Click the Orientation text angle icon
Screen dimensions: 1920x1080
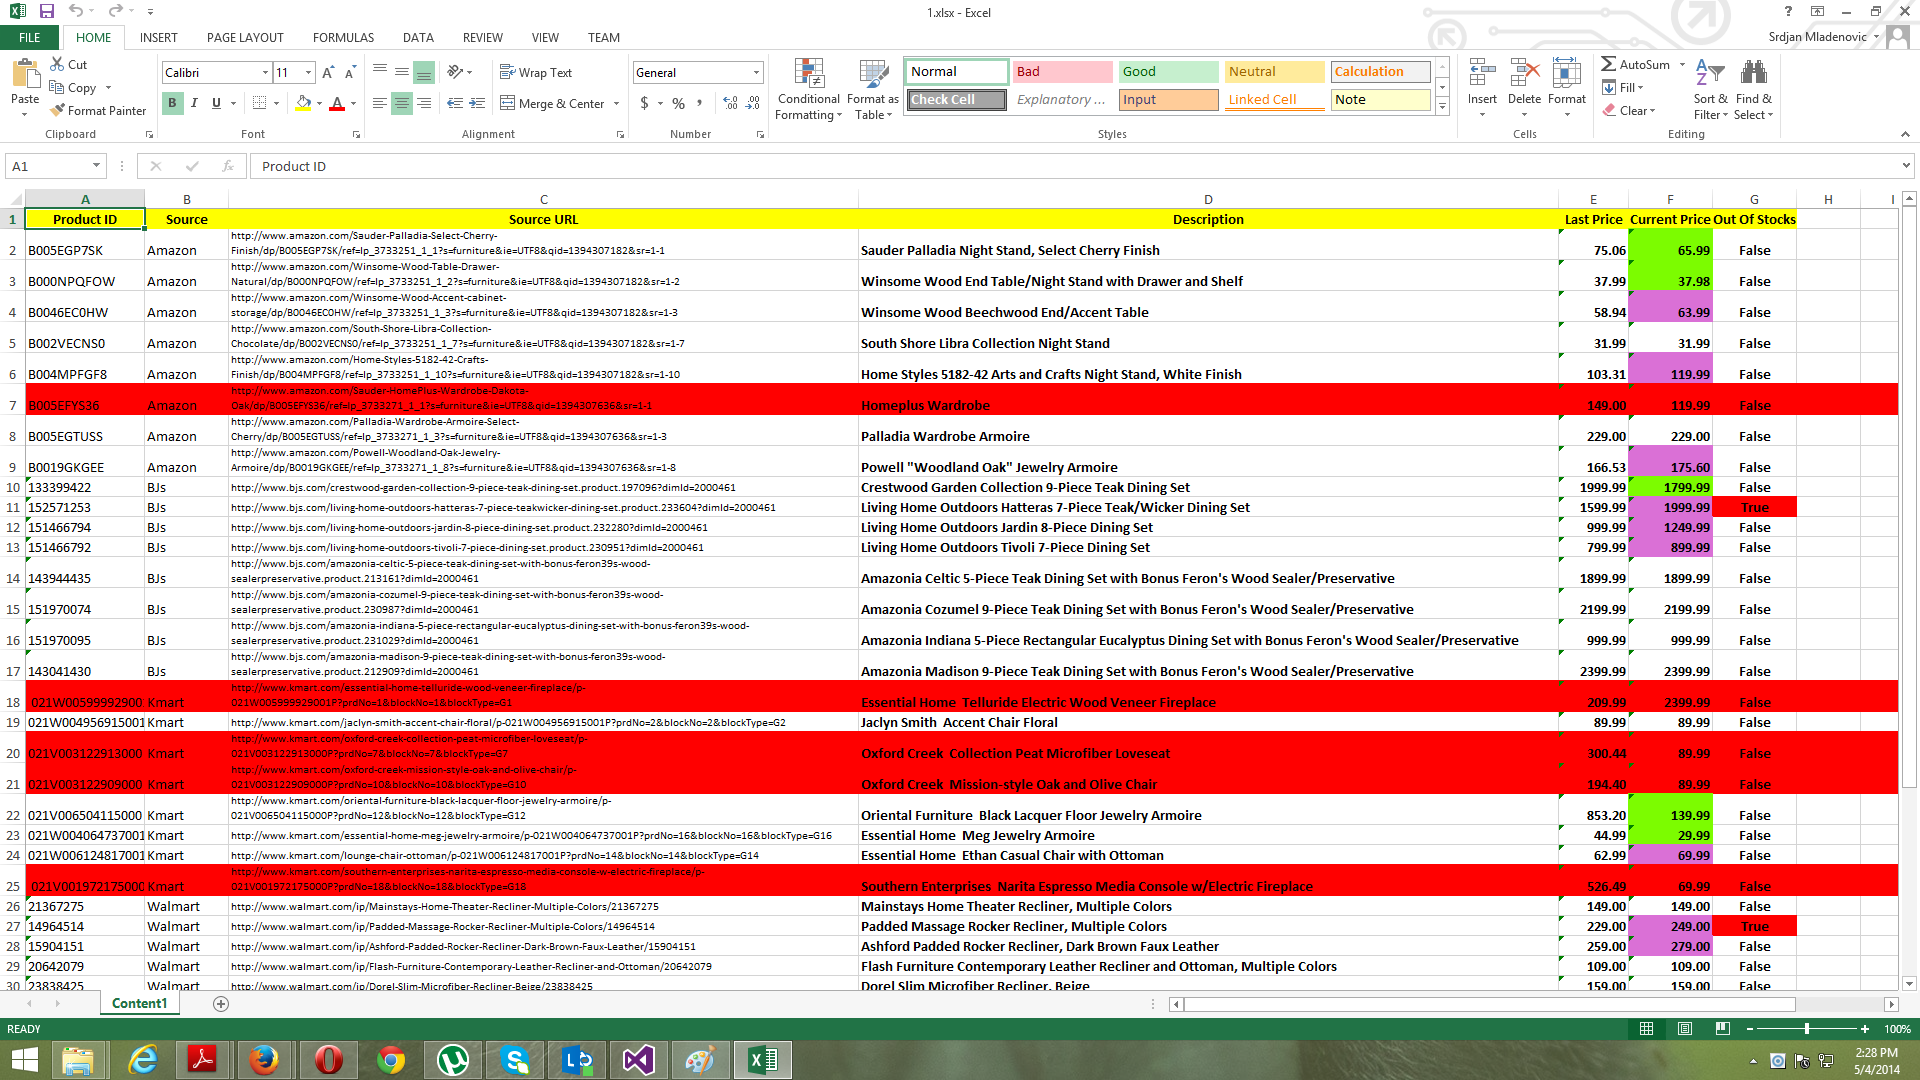(x=456, y=72)
